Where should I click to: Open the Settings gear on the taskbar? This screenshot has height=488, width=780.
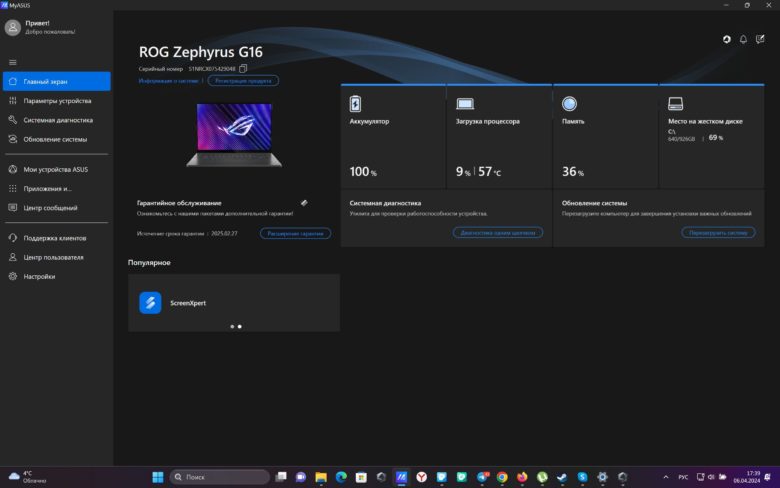click(x=602, y=477)
